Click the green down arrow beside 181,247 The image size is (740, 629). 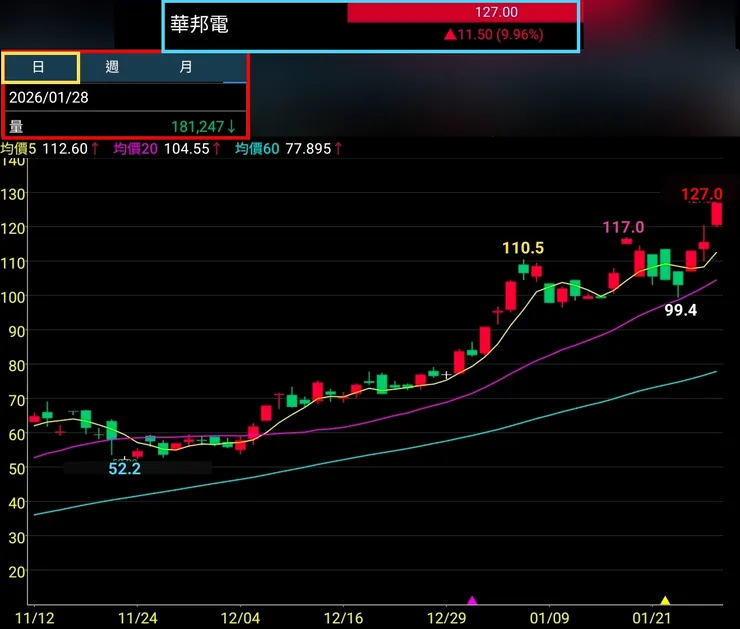tap(231, 126)
